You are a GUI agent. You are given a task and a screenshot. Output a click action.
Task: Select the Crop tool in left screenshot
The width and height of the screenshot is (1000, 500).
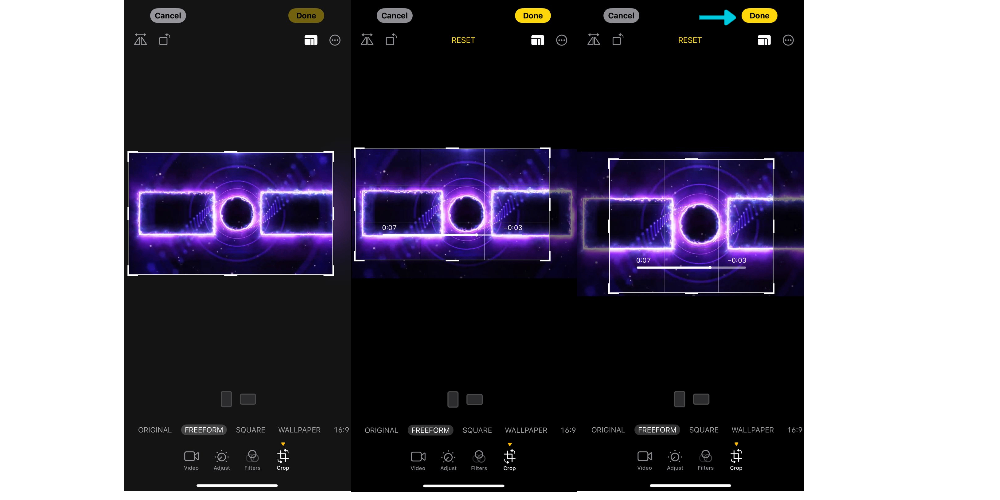tap(283, 460)
